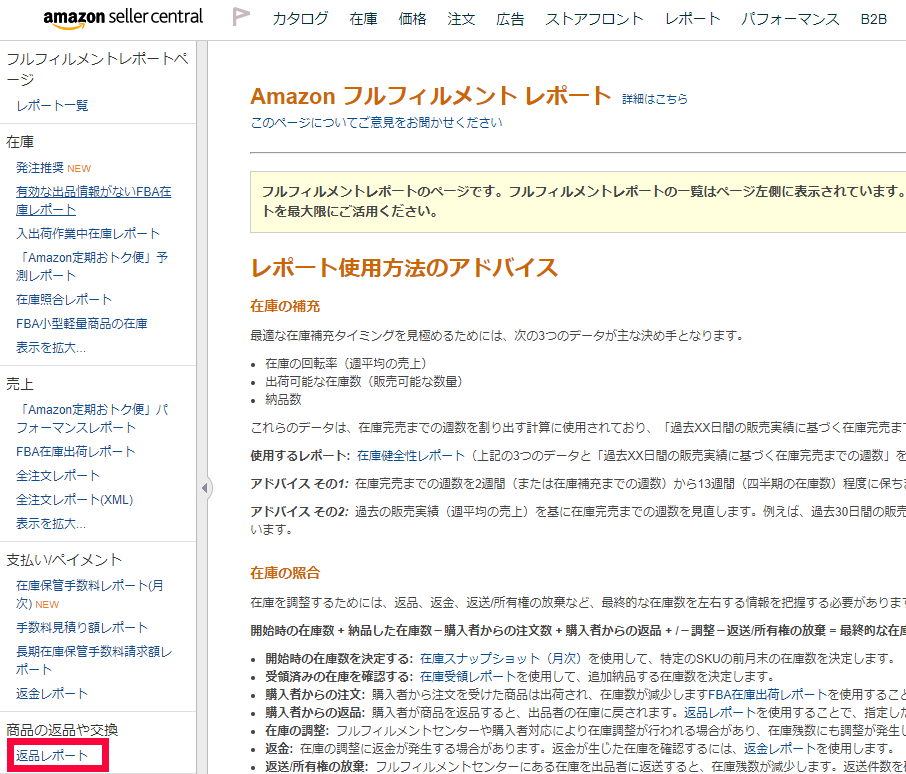Click the 詳細はこちら link
Image resolution: width=906 pixels, height=774 pixels.
655,99
